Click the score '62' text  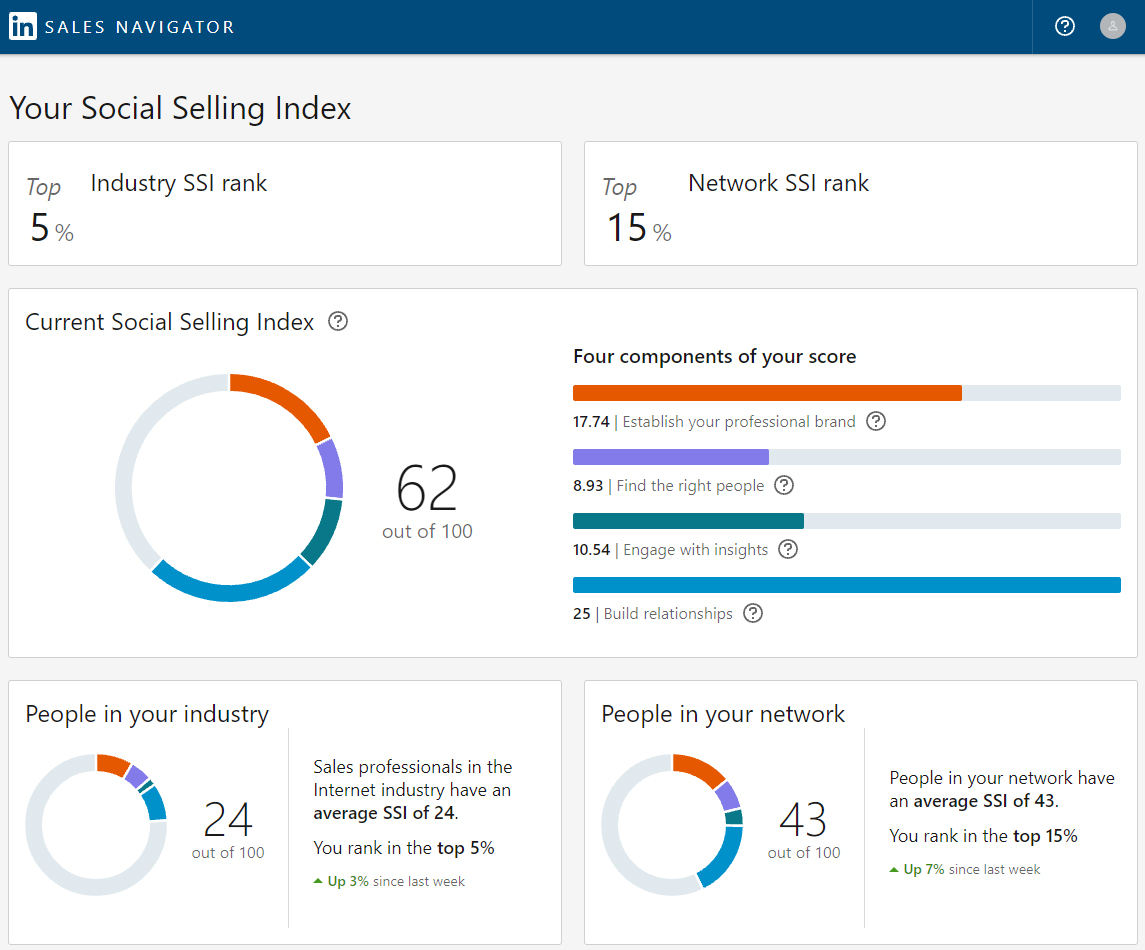point(427,489)
